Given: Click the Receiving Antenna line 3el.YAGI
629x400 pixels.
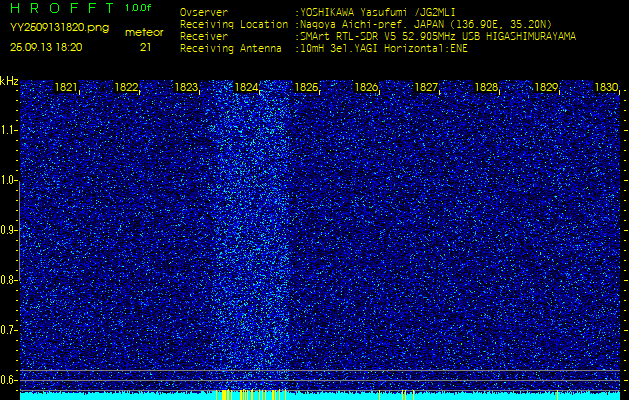Looking at the screenshot, I should [x=324, y=49].
